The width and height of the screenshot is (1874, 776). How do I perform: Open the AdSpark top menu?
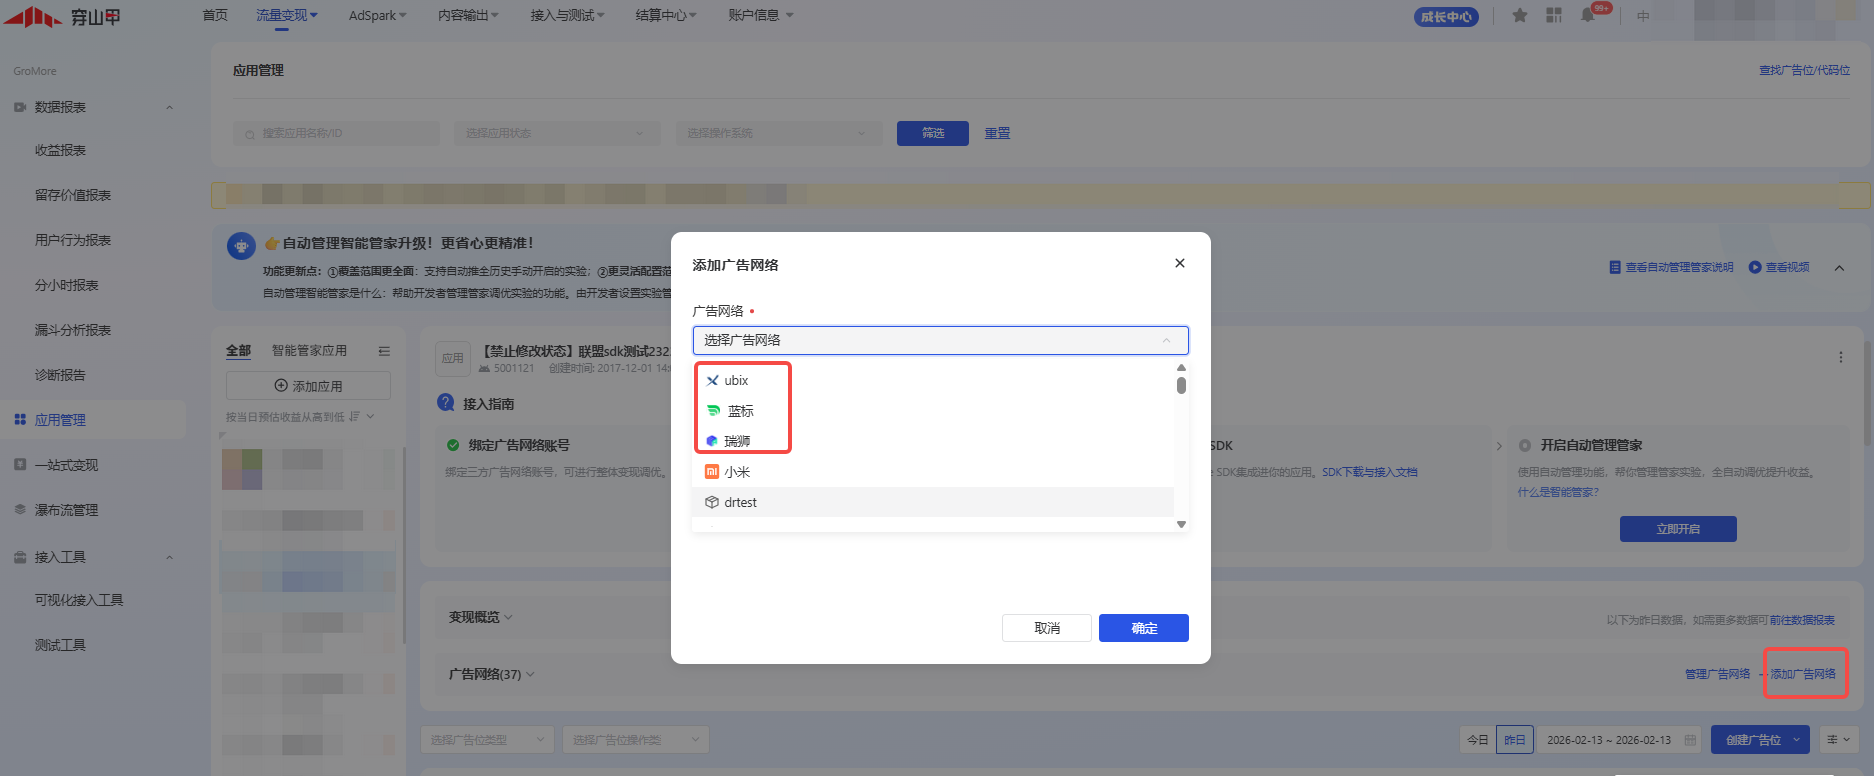coord(377,15)
